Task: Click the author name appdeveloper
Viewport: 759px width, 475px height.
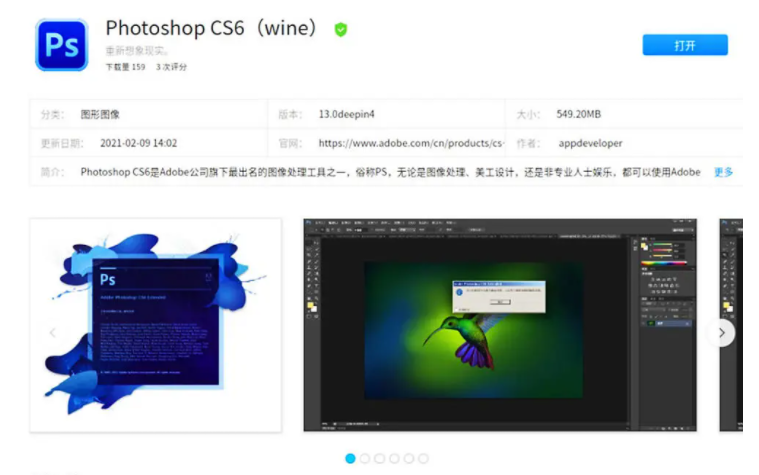Action: [x=591, y=143]
